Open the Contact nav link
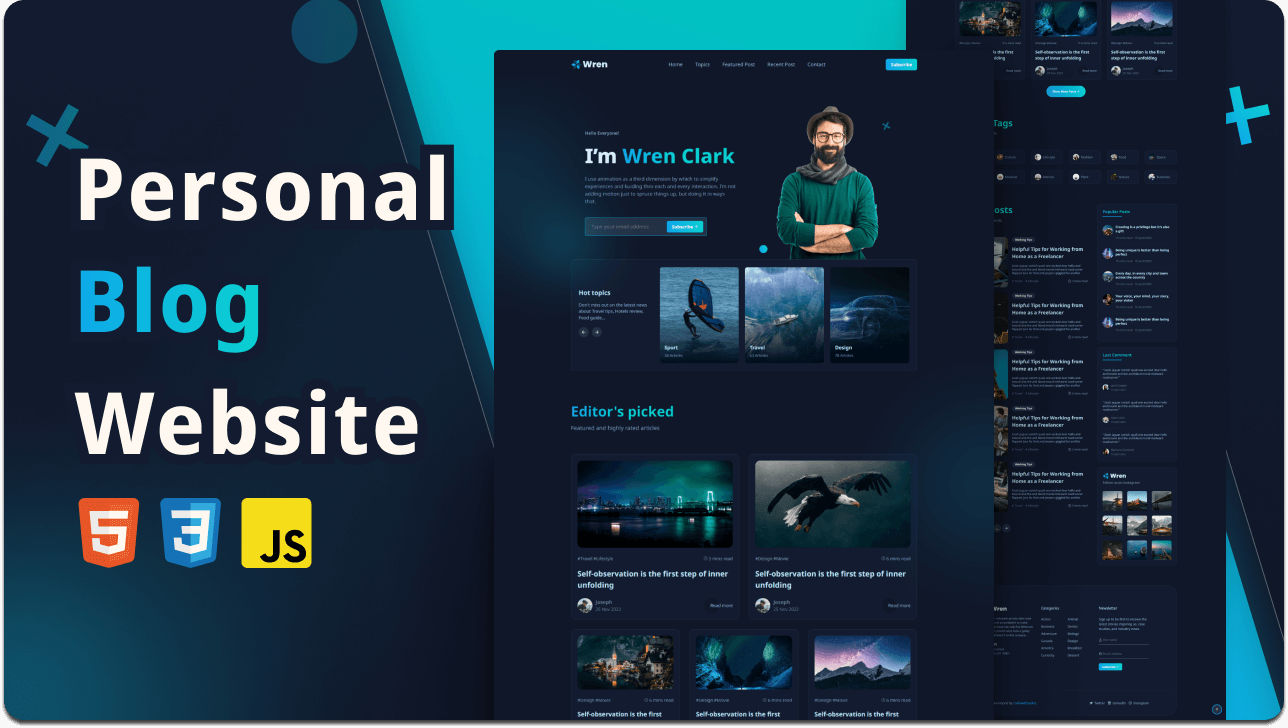This screenshot has width=1288, height=728. pos(816,65)
